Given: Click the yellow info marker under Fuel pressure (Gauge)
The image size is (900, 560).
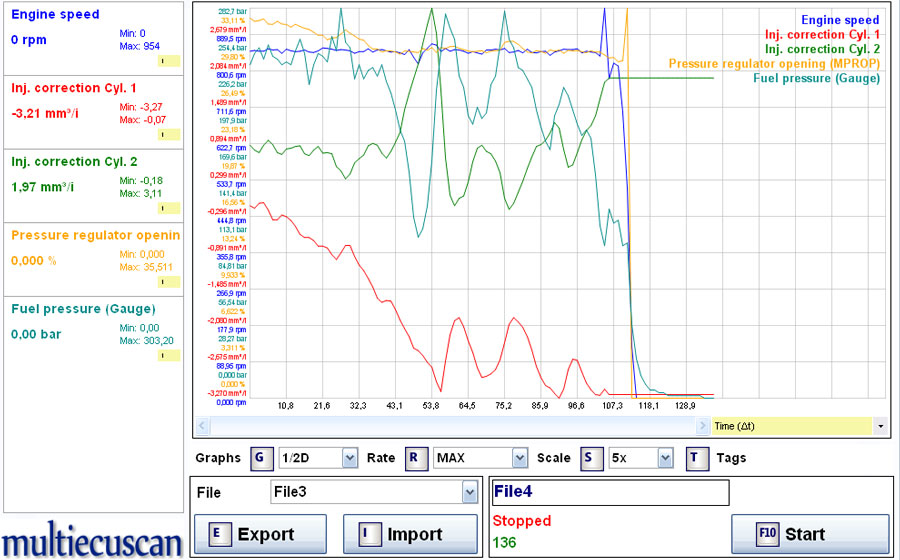Looking at the screenshot, I should pyautogui.click(x=169, y=355).
